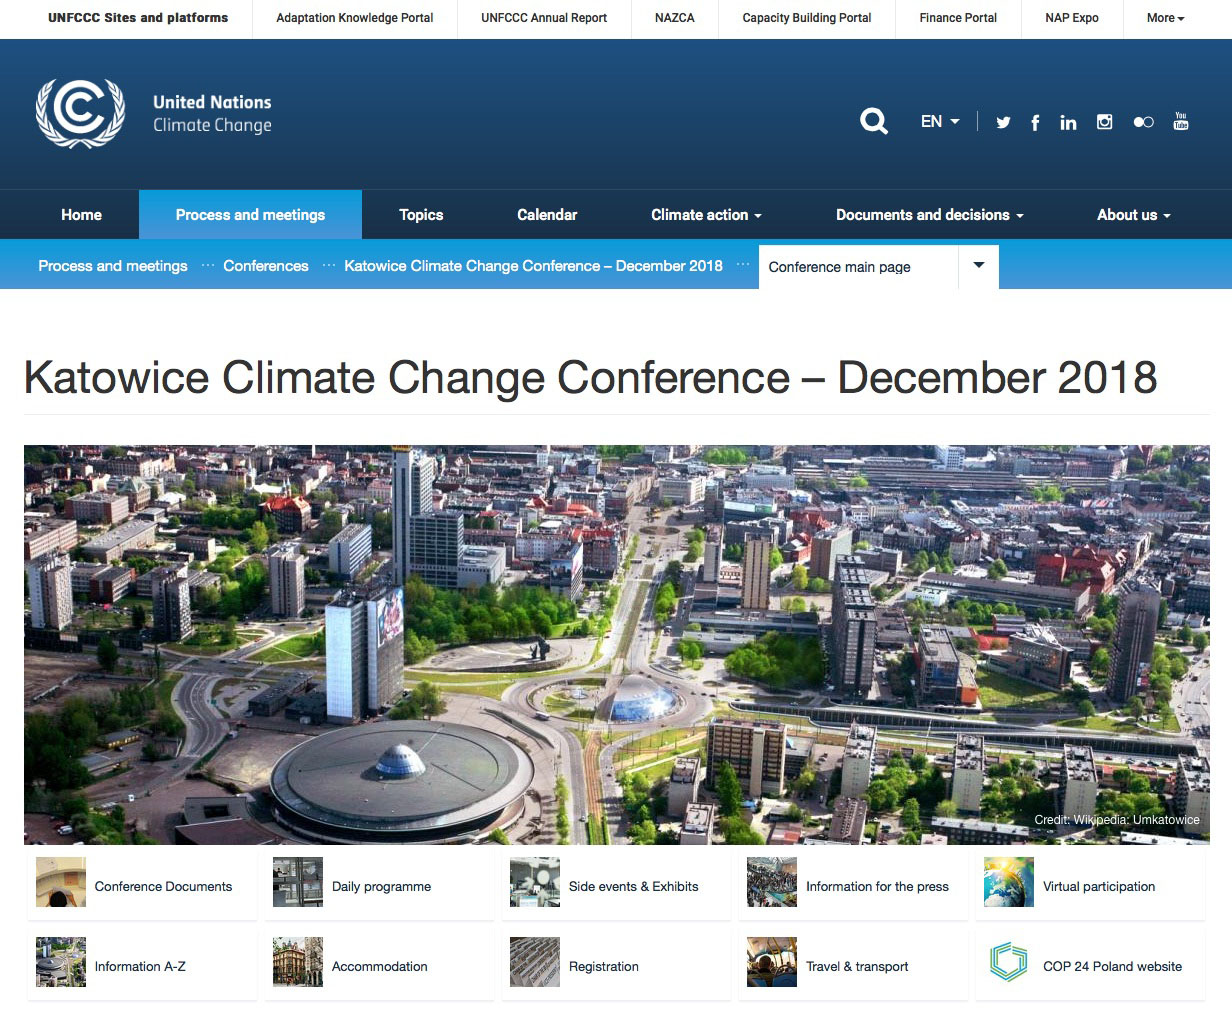1232x1031 pixels.
Task: Select Conference main page combo box
Action: coord(879,267)
